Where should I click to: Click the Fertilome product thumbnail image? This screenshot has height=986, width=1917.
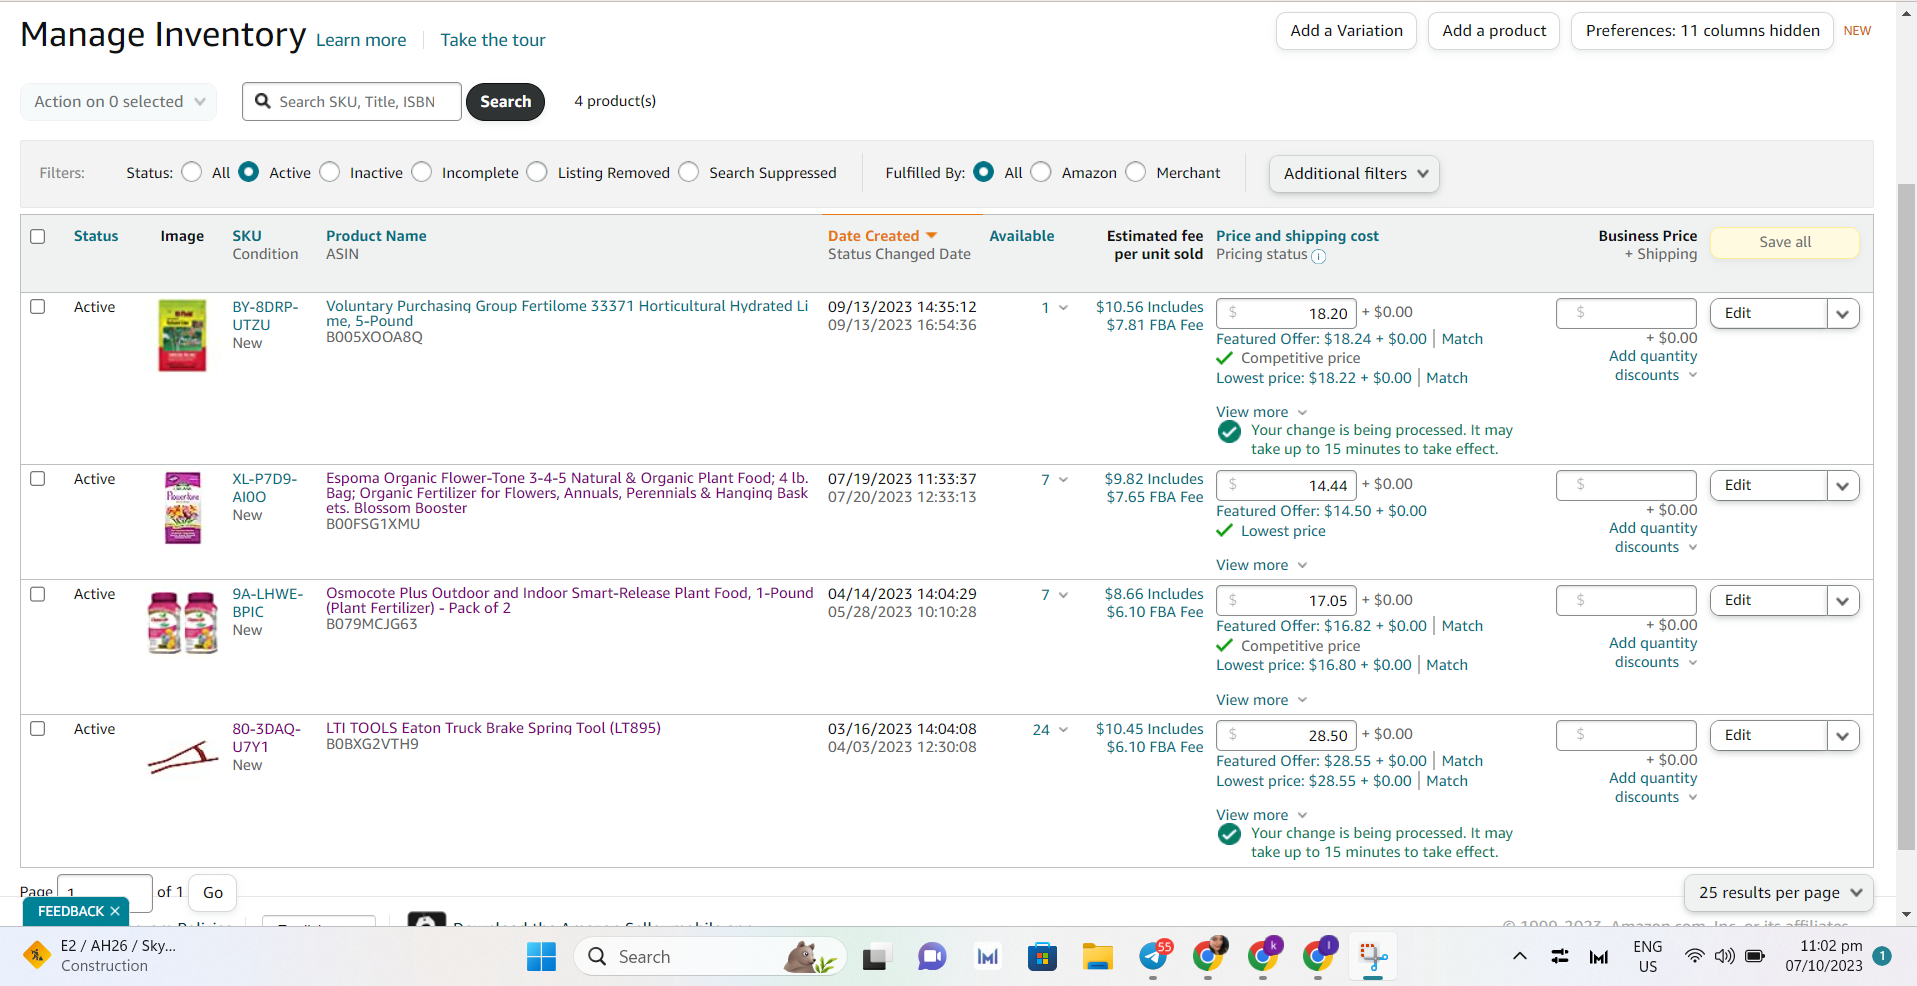[182, 335]
